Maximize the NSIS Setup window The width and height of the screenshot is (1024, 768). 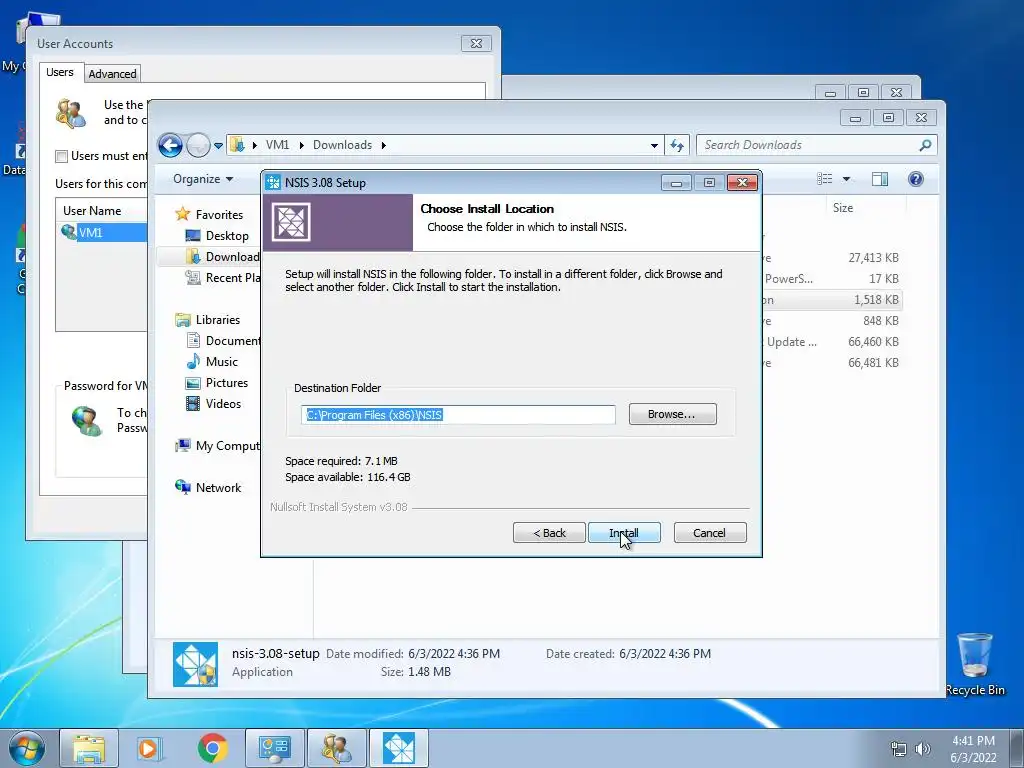click(709, 183)
